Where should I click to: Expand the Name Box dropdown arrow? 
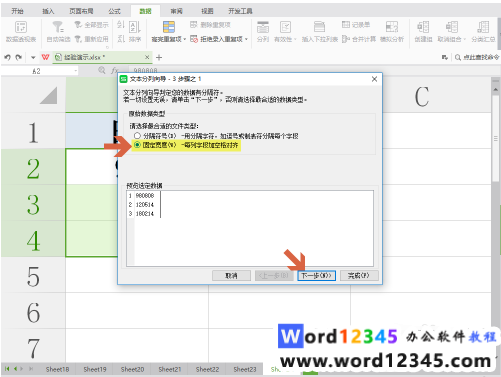76,71
